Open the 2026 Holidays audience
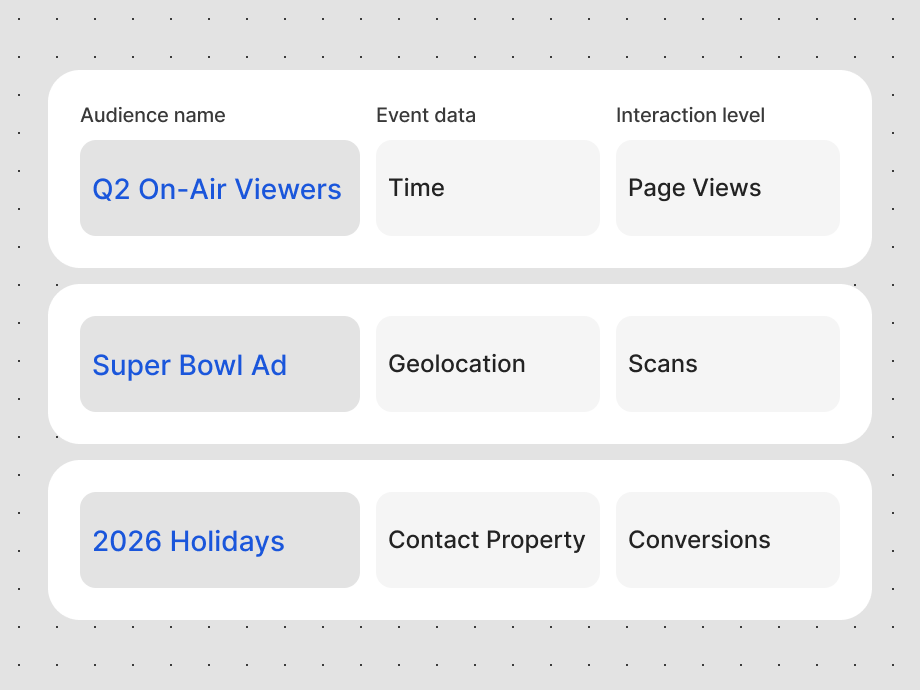The width and height of the screenshot is (920, 690). pyautogui.click(x=219, y=540)
